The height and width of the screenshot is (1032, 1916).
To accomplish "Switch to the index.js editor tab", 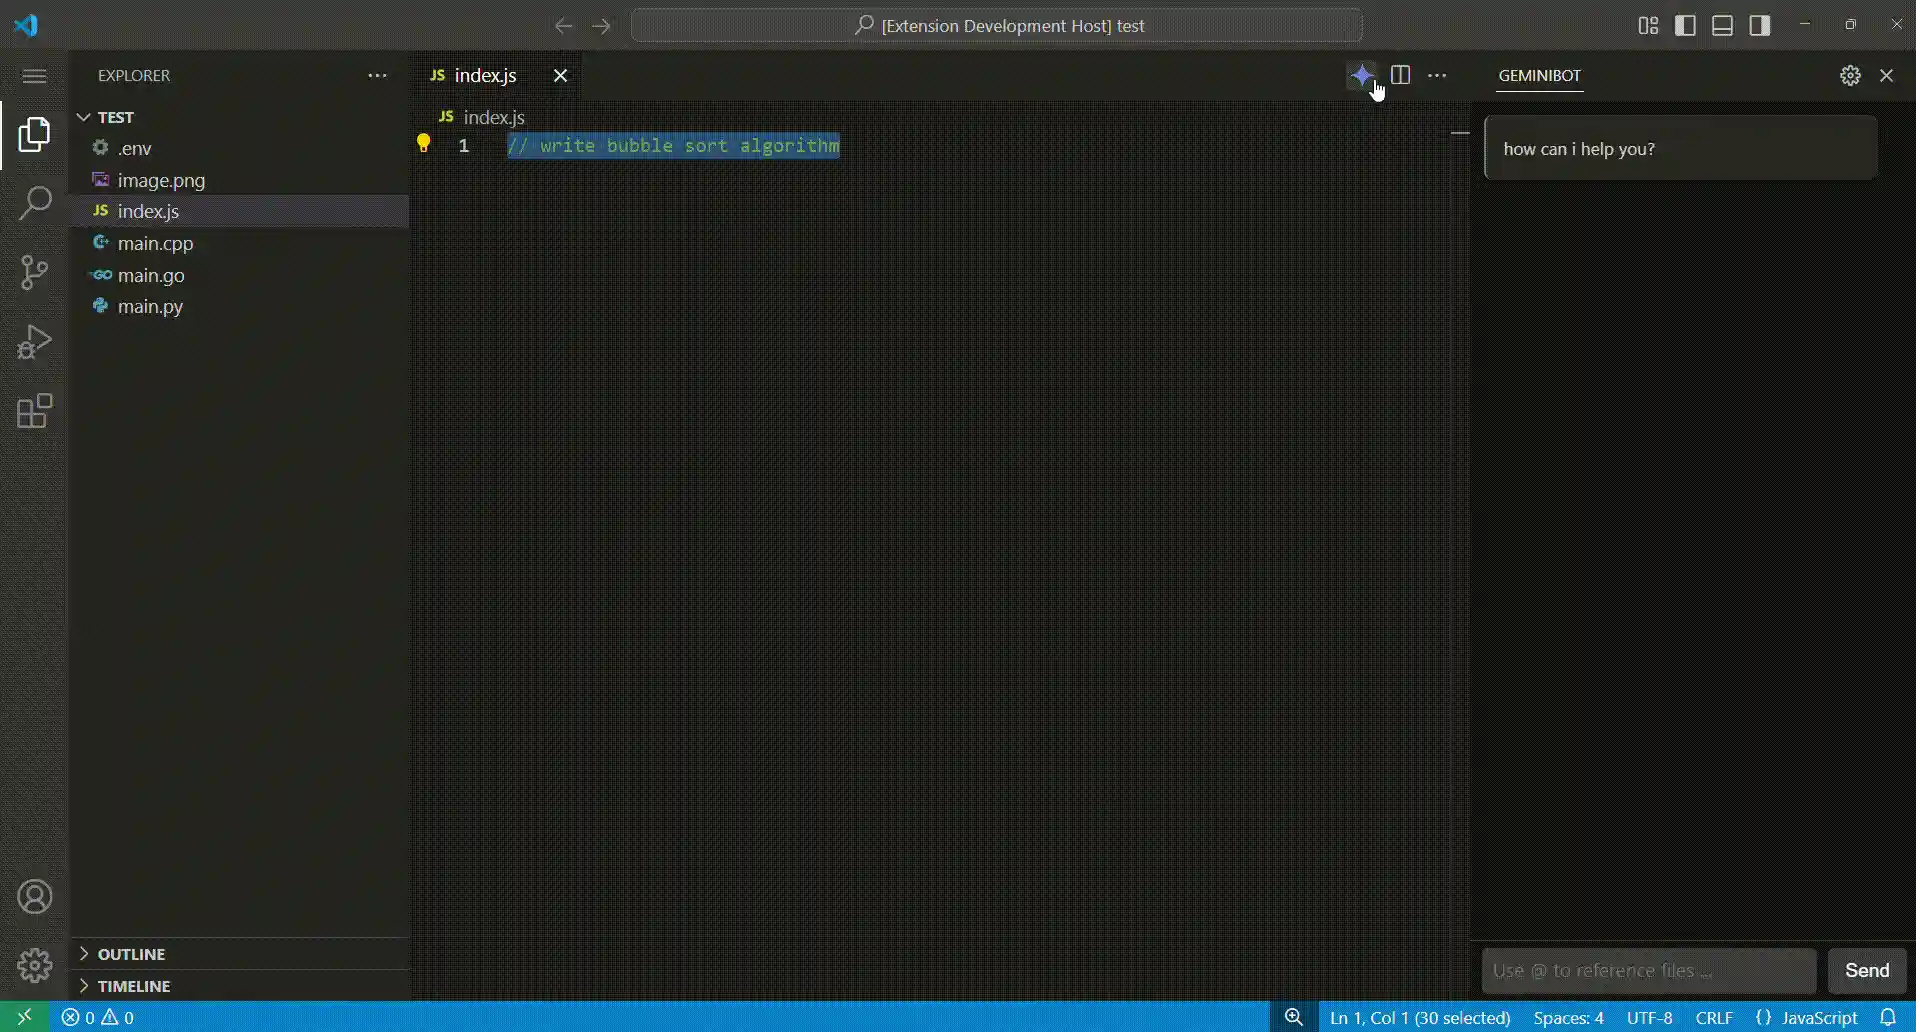I will [485, 76].
